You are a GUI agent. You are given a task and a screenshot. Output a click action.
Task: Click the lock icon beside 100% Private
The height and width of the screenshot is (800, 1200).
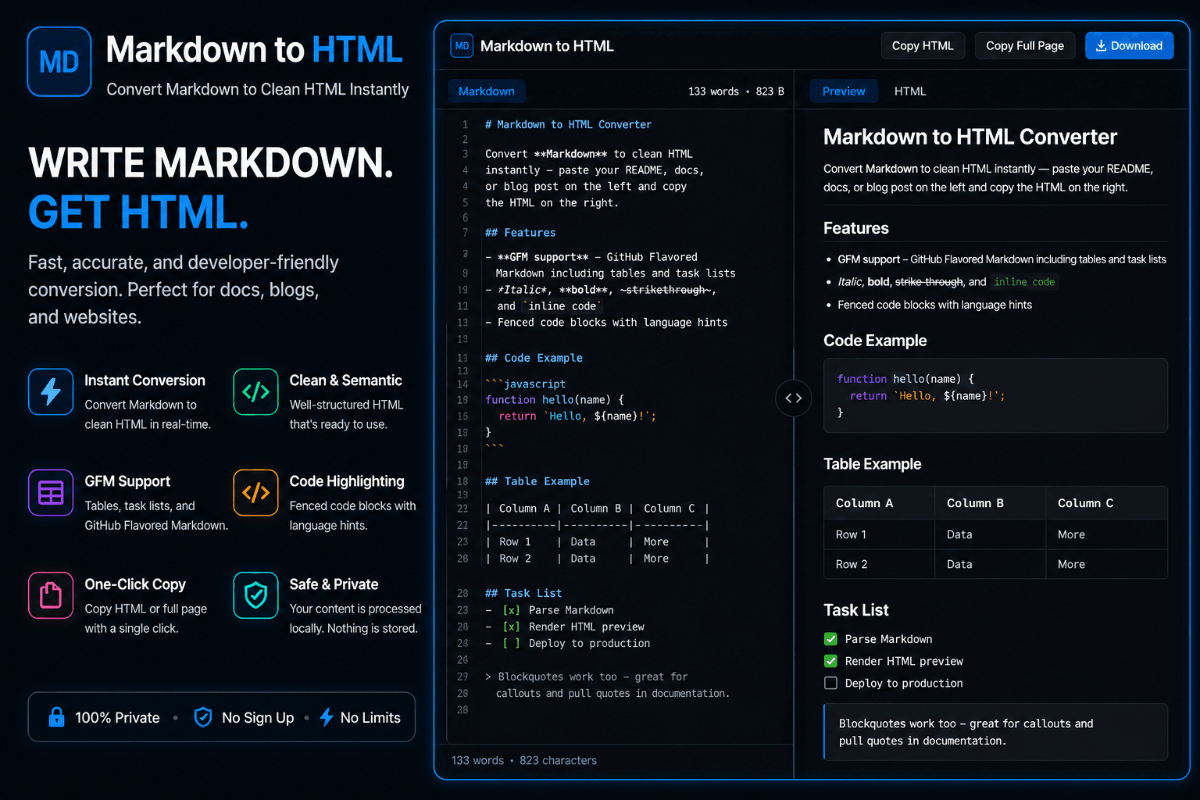tap(56, 717)
